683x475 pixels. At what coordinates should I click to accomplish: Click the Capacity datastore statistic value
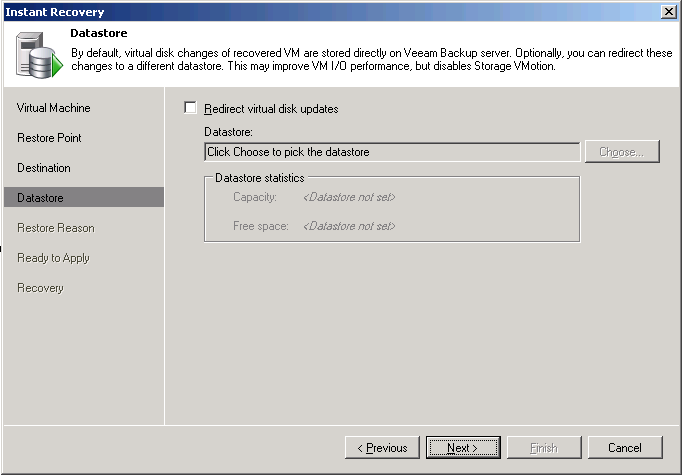pyautogui.click(x=349, y=197)
